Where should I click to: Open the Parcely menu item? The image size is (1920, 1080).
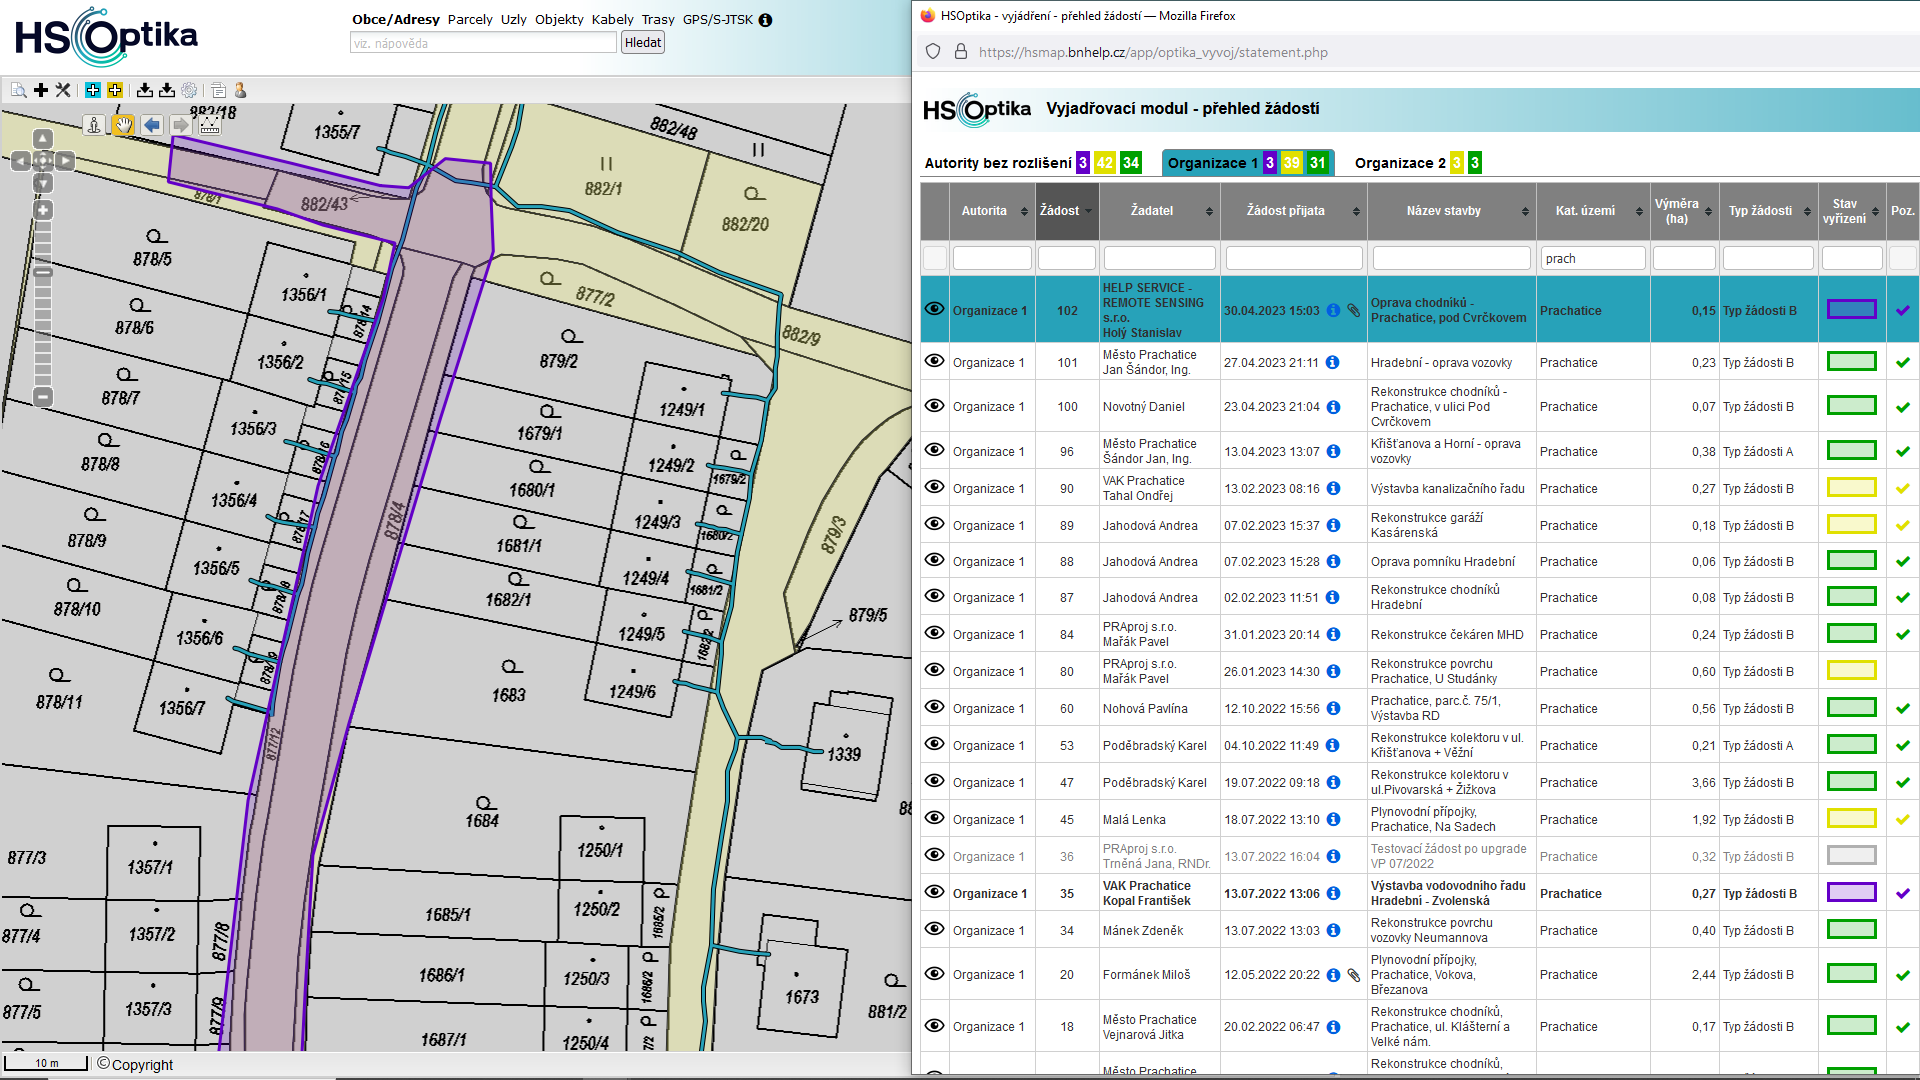pos(470,19)
